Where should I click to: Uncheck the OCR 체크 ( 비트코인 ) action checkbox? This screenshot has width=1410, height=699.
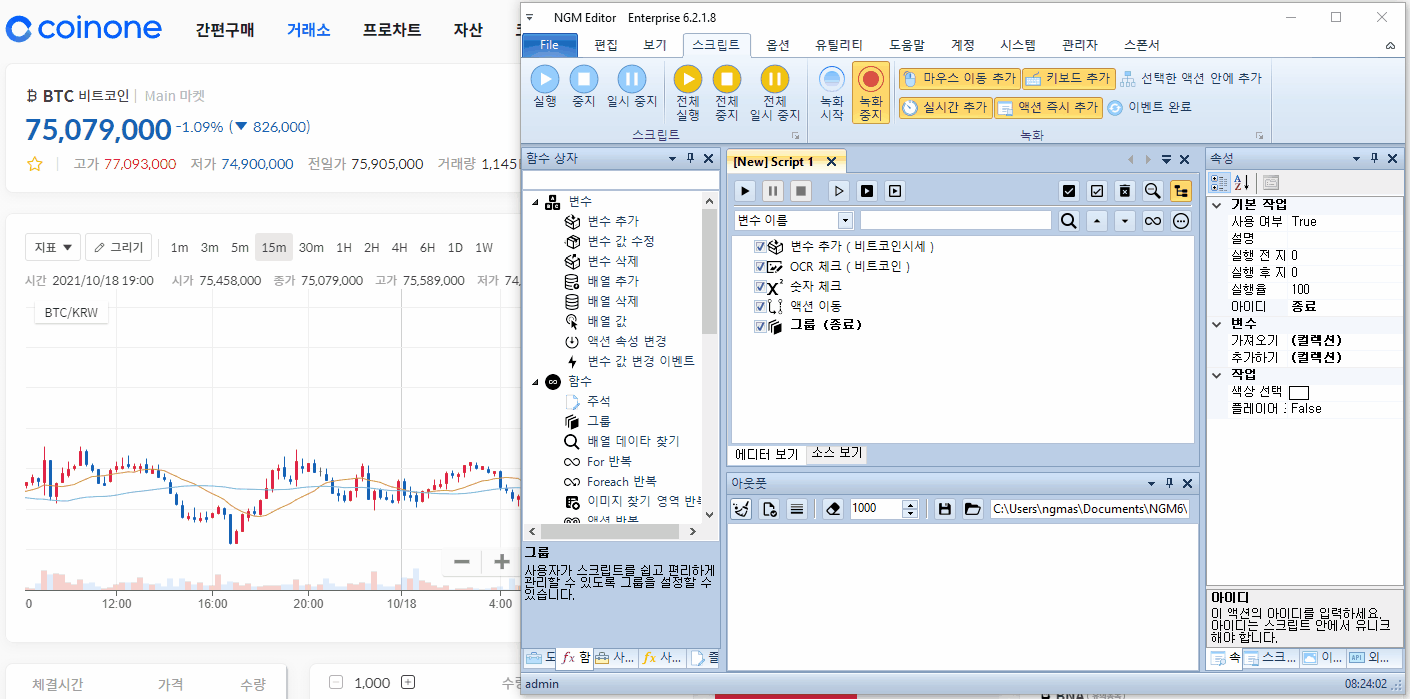pos(761,266)
